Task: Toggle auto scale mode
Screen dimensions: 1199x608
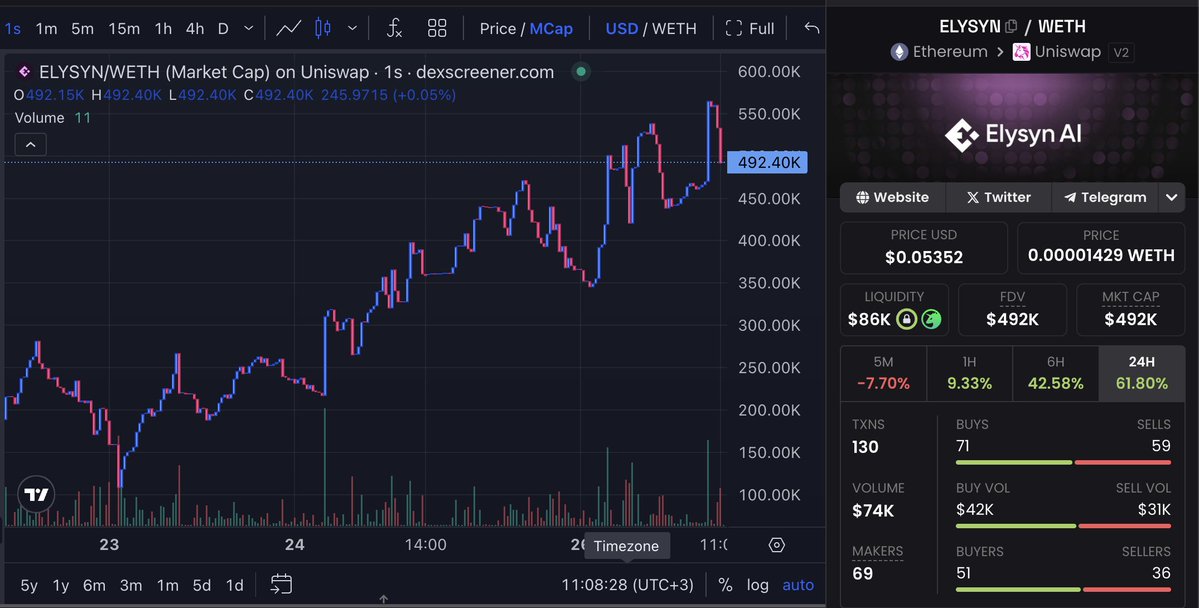Action: click(x=798, y=585)
